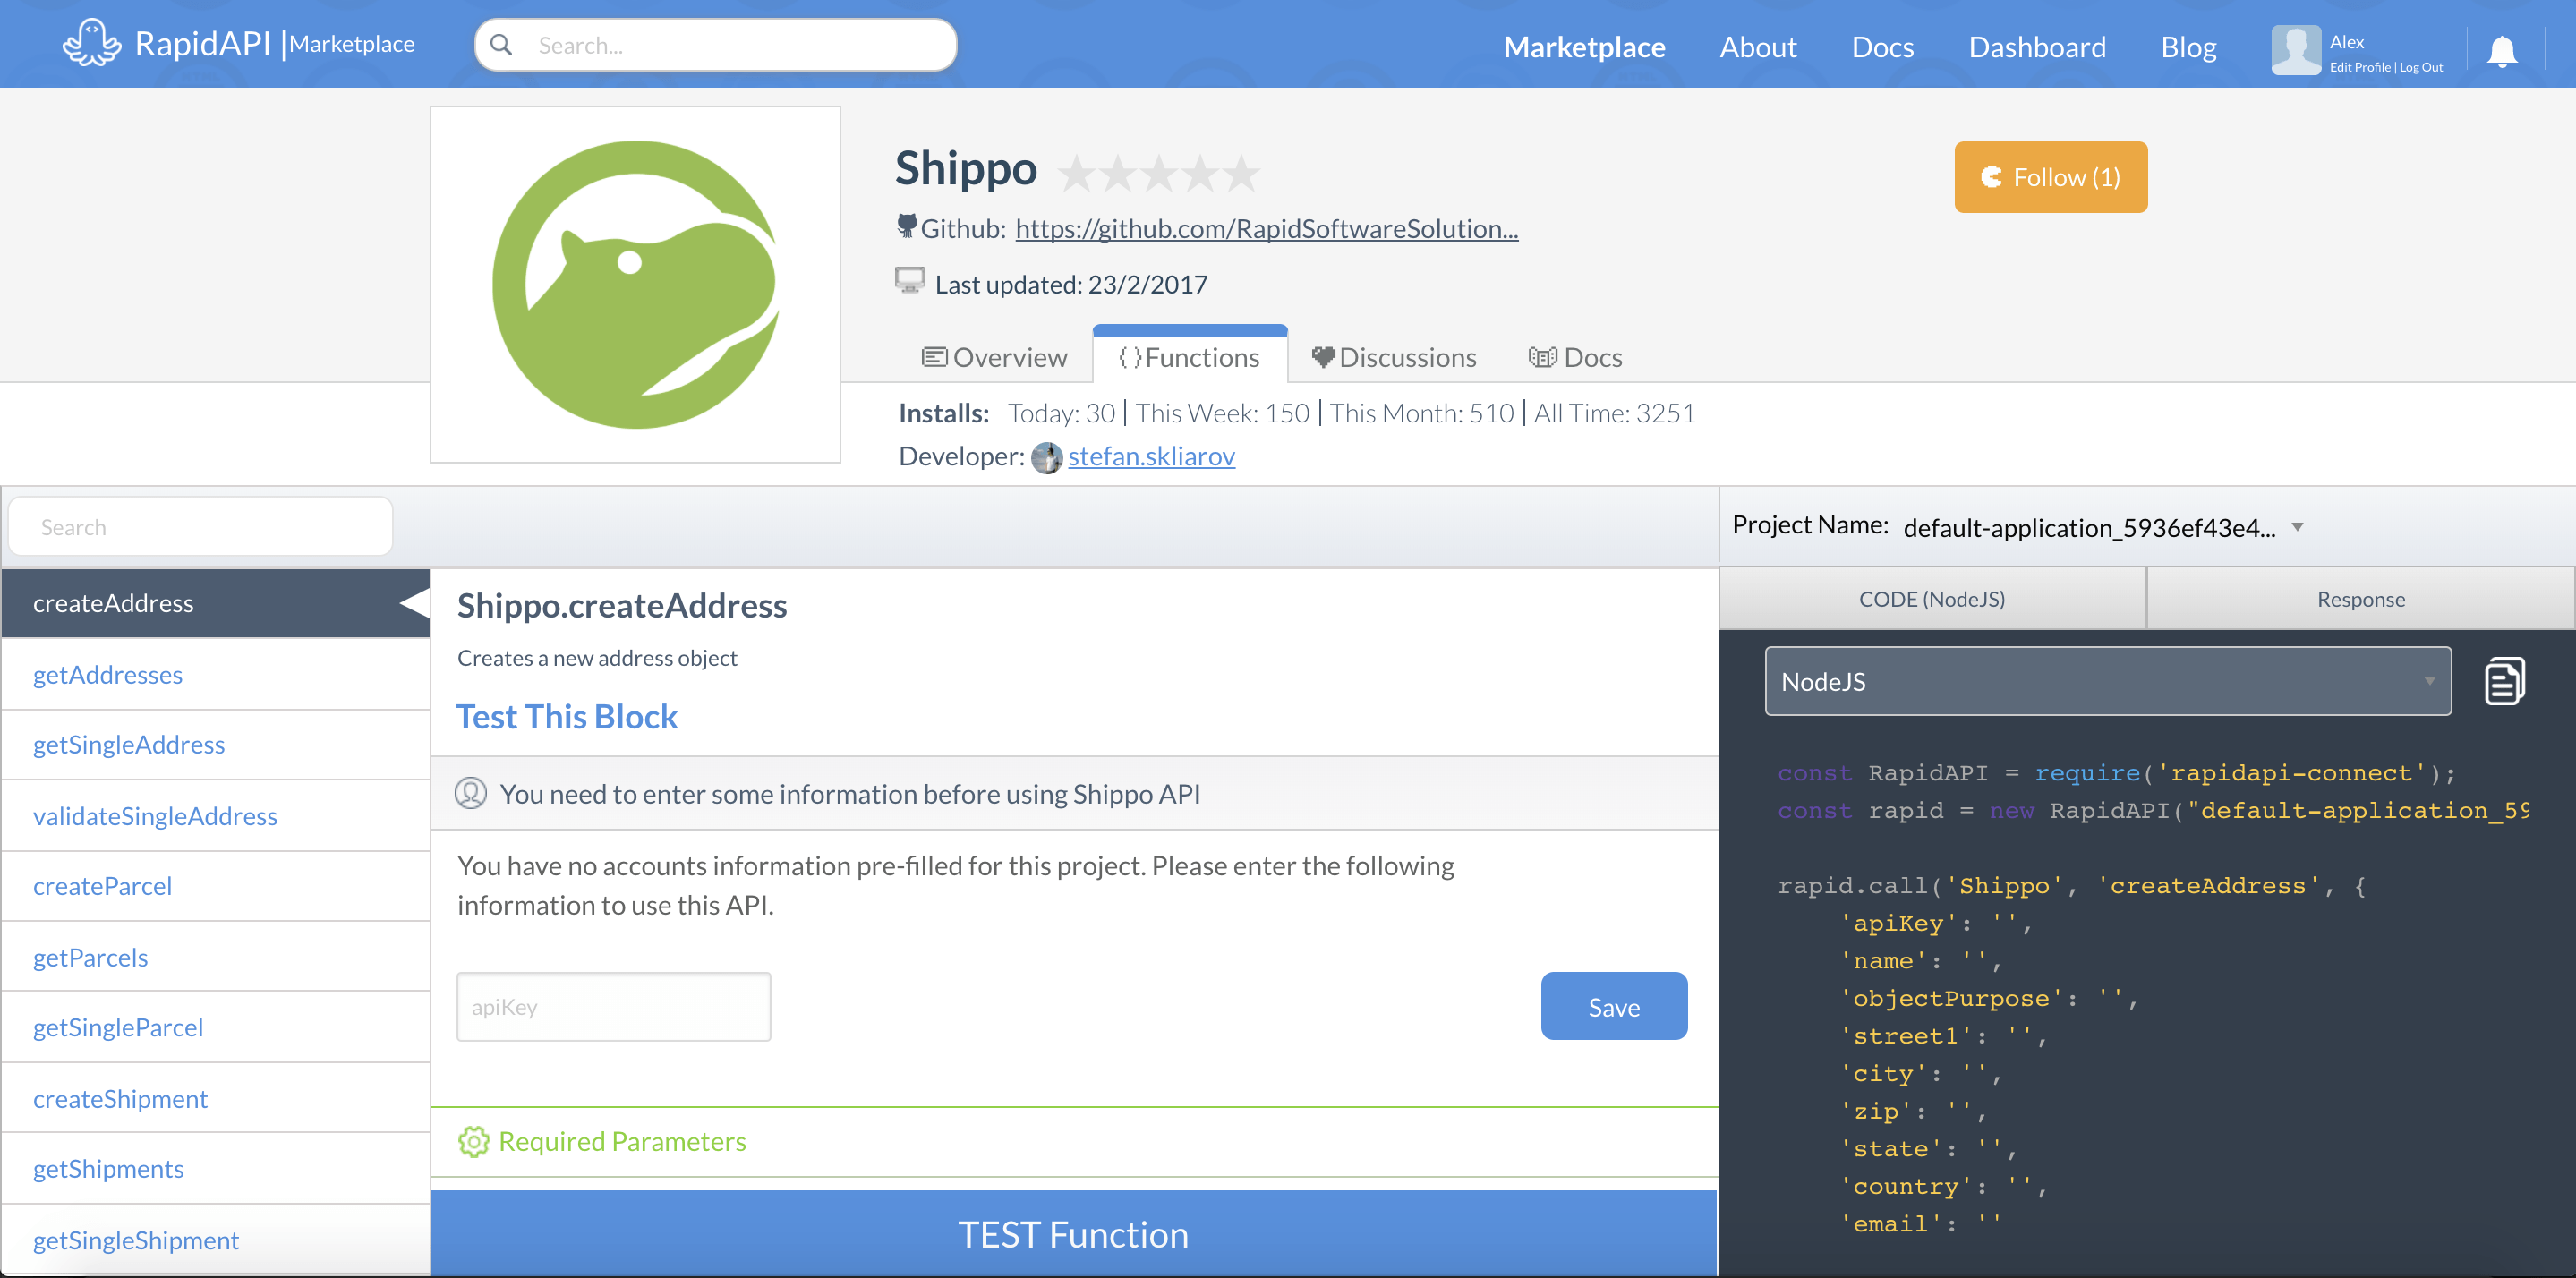Viewport: 2576px width, 1278px height.
Task: Switch to the CODE (NodeJS) tab
Action: point(1931,599)
